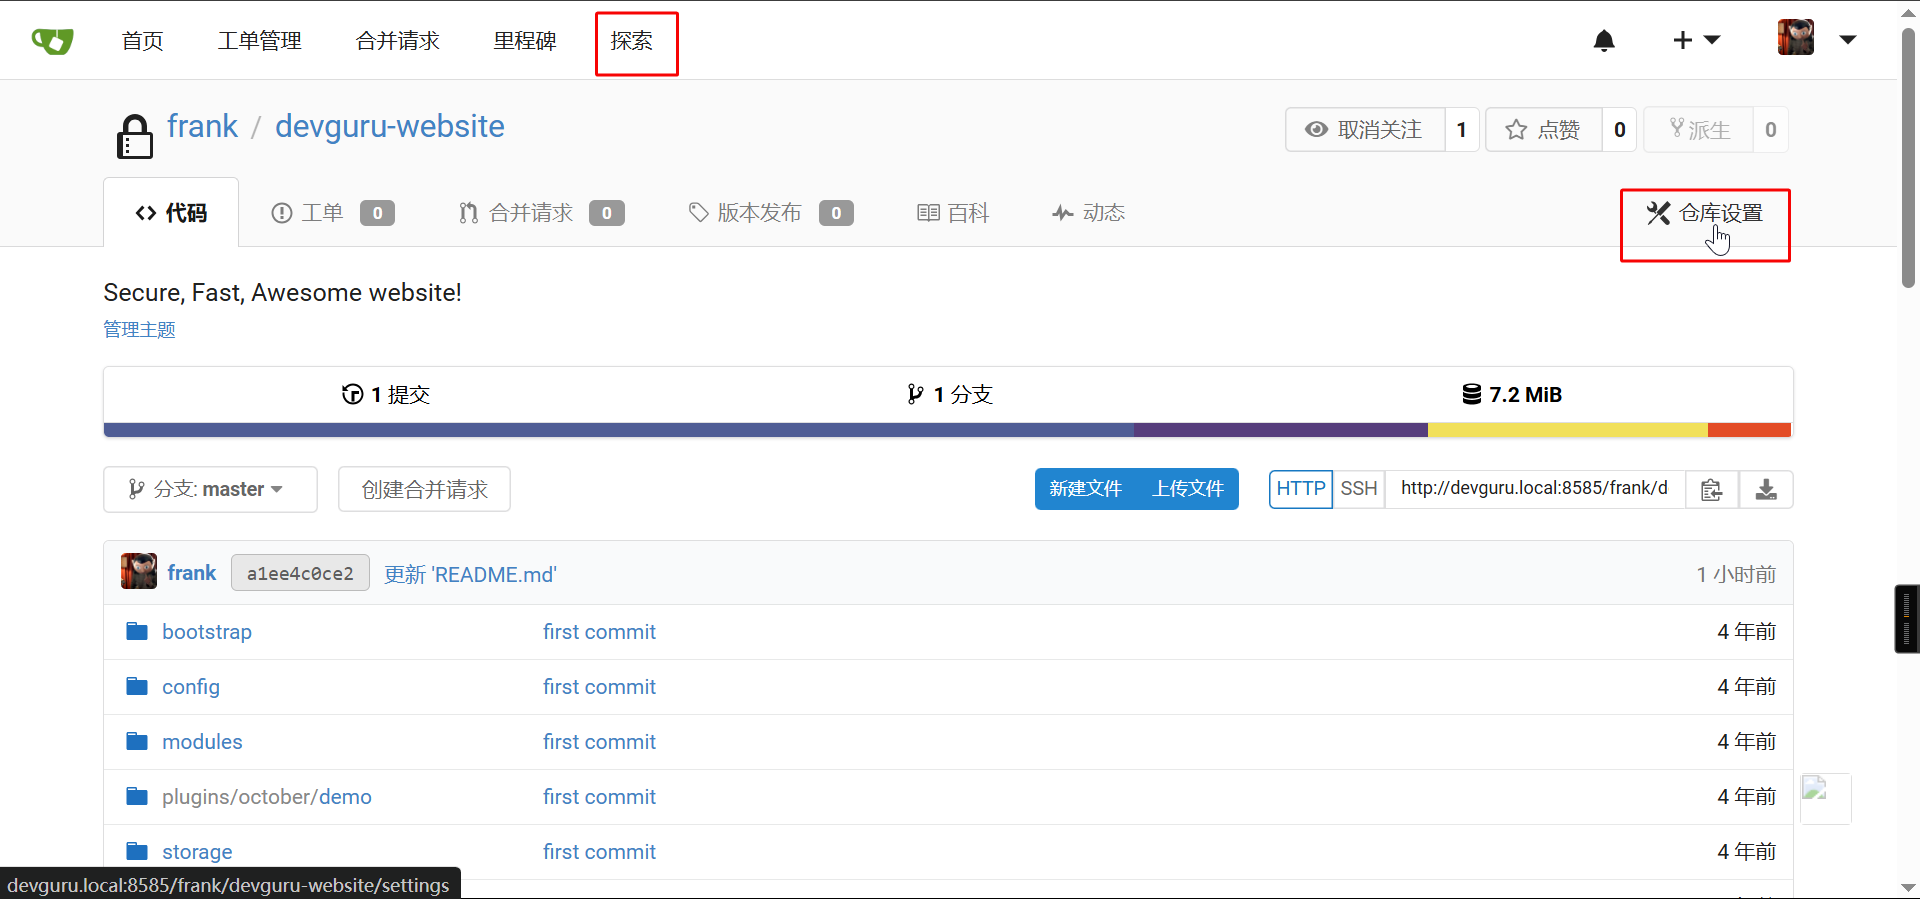Viewport: 1920px width, 899px height.
Task: Click the 新建文件 new file button
Action: point(1085,489)
